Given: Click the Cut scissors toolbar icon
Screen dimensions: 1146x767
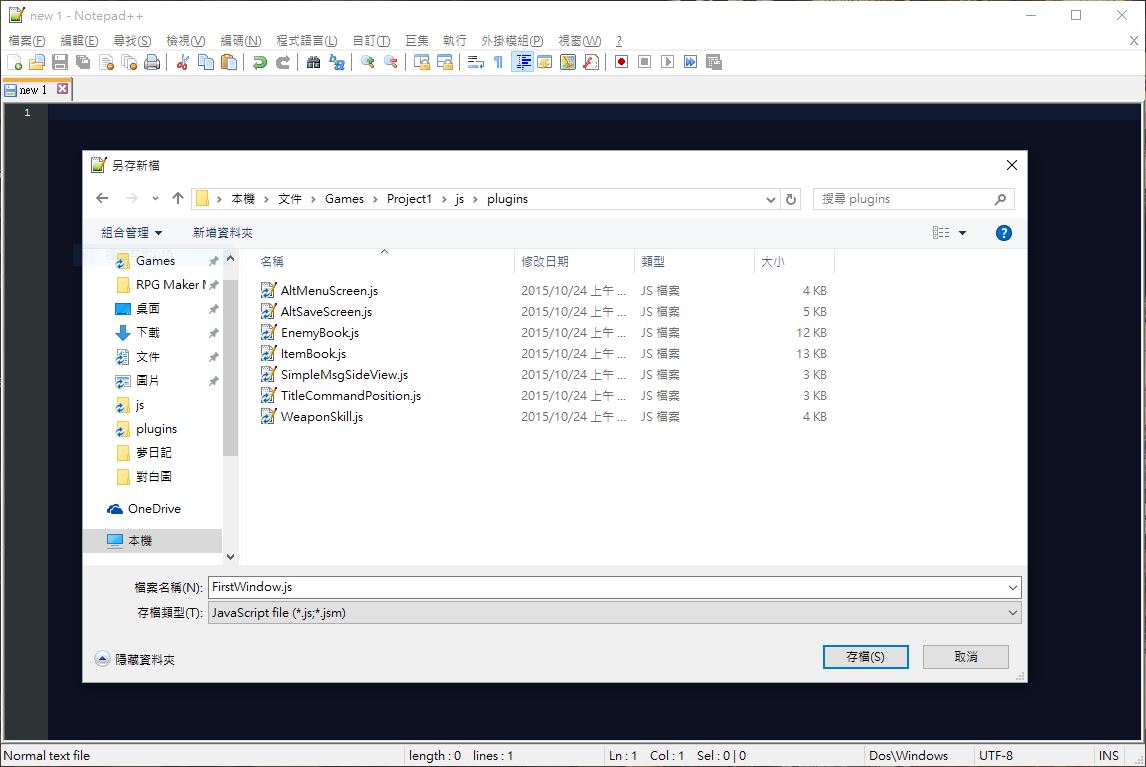Looking at the screenshot, I should 183,62.
